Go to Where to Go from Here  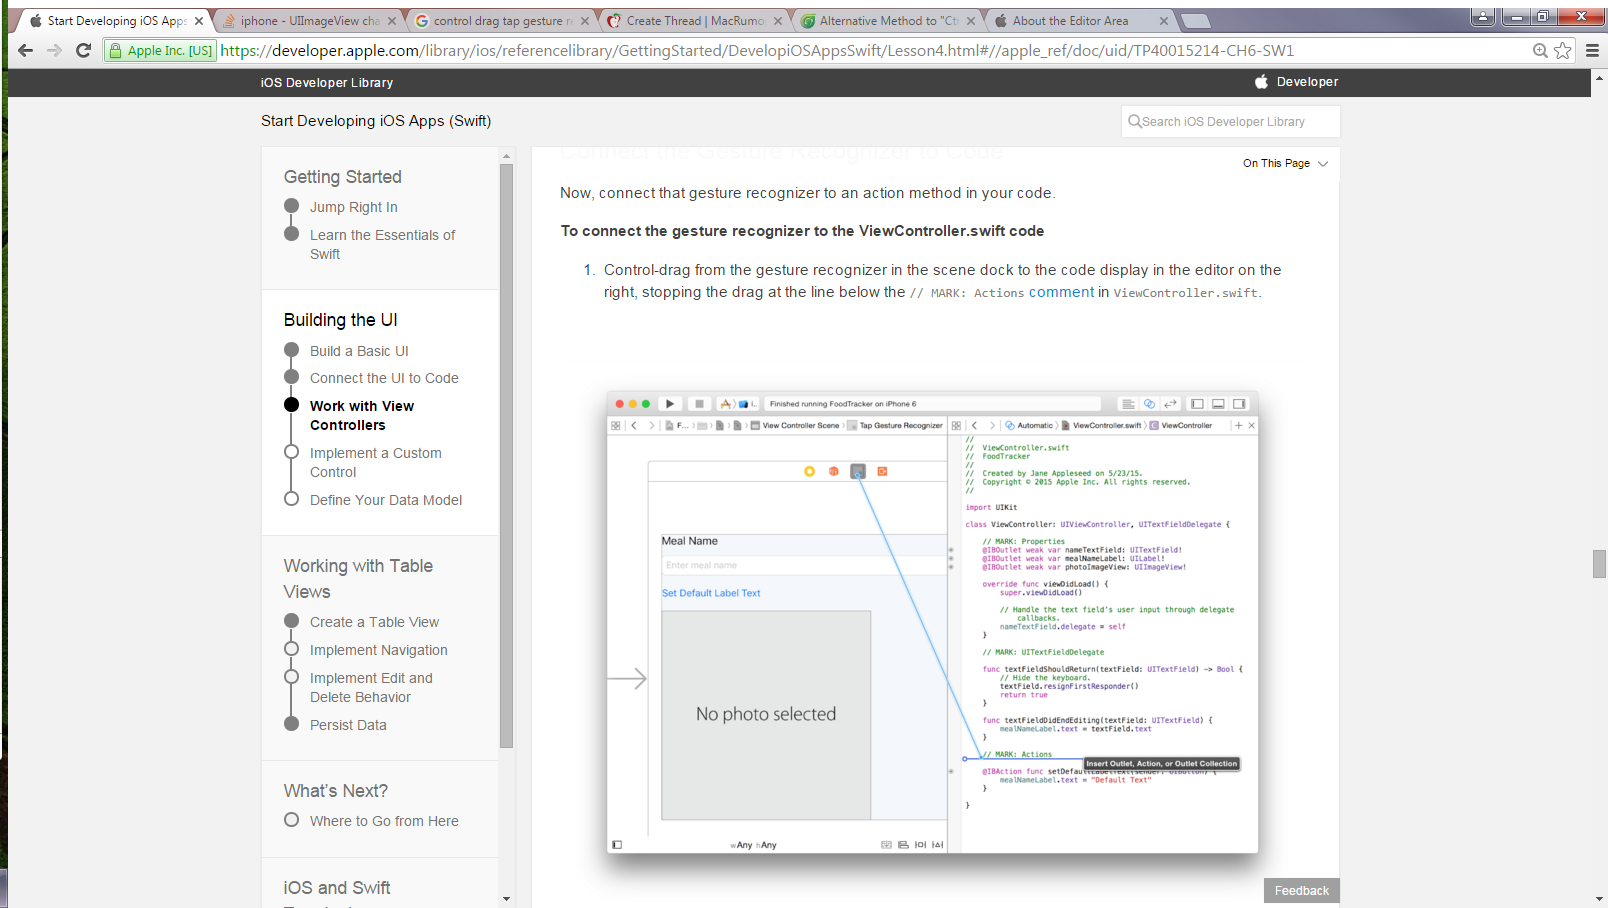coord(384,821)
